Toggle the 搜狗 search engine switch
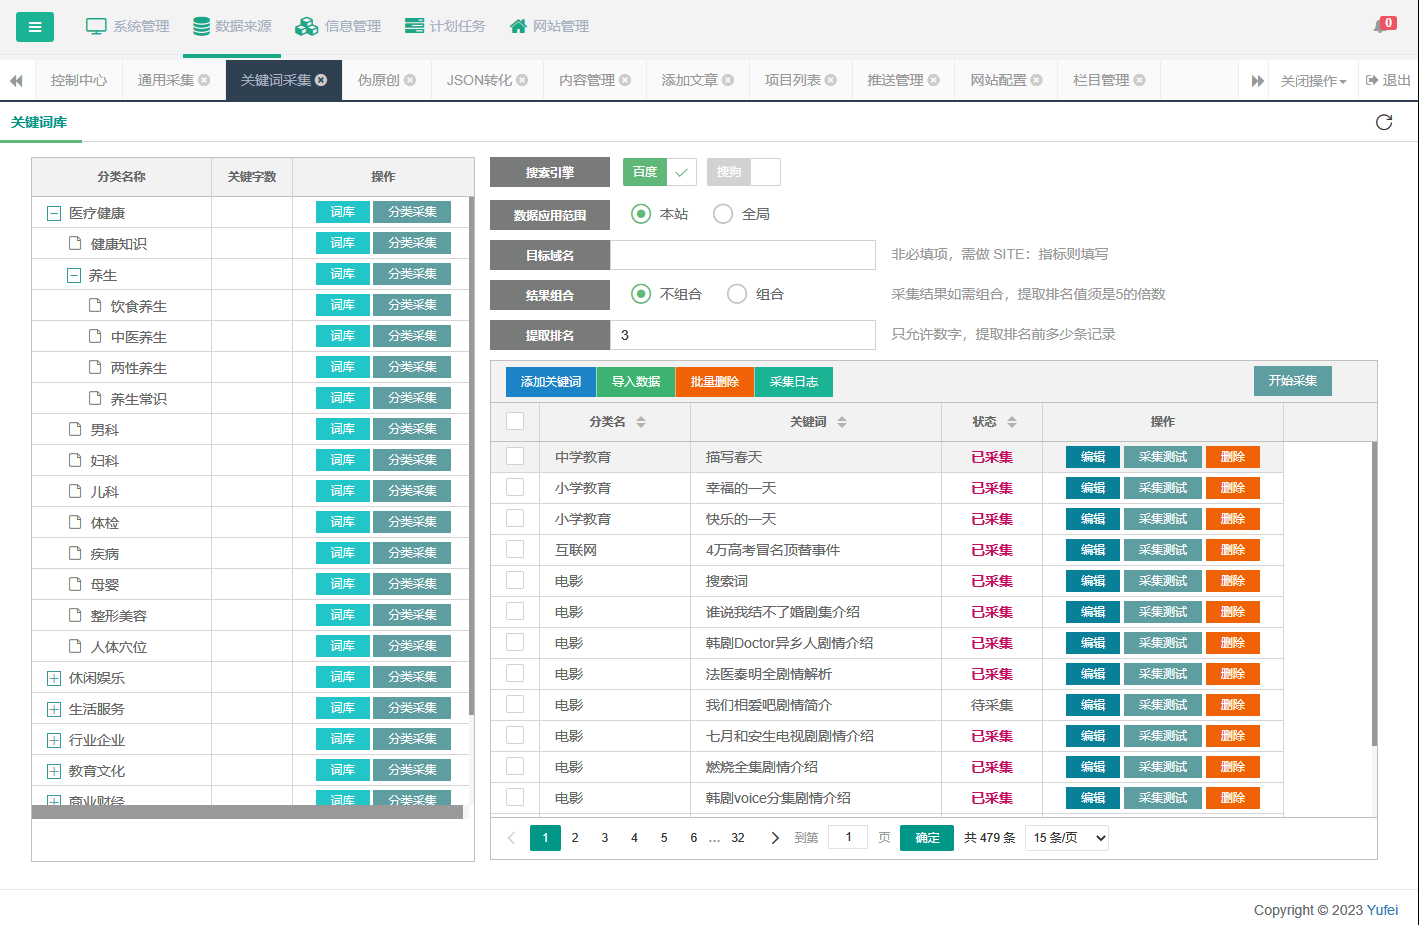 point(743,172)
